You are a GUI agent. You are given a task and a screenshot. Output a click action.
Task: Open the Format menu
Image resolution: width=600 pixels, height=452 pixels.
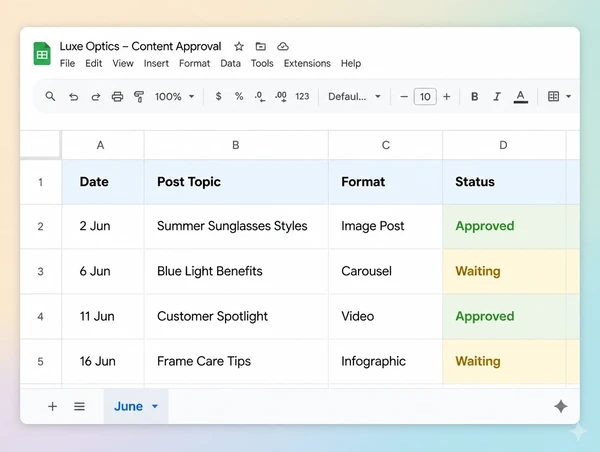click(x=194, y=63)
